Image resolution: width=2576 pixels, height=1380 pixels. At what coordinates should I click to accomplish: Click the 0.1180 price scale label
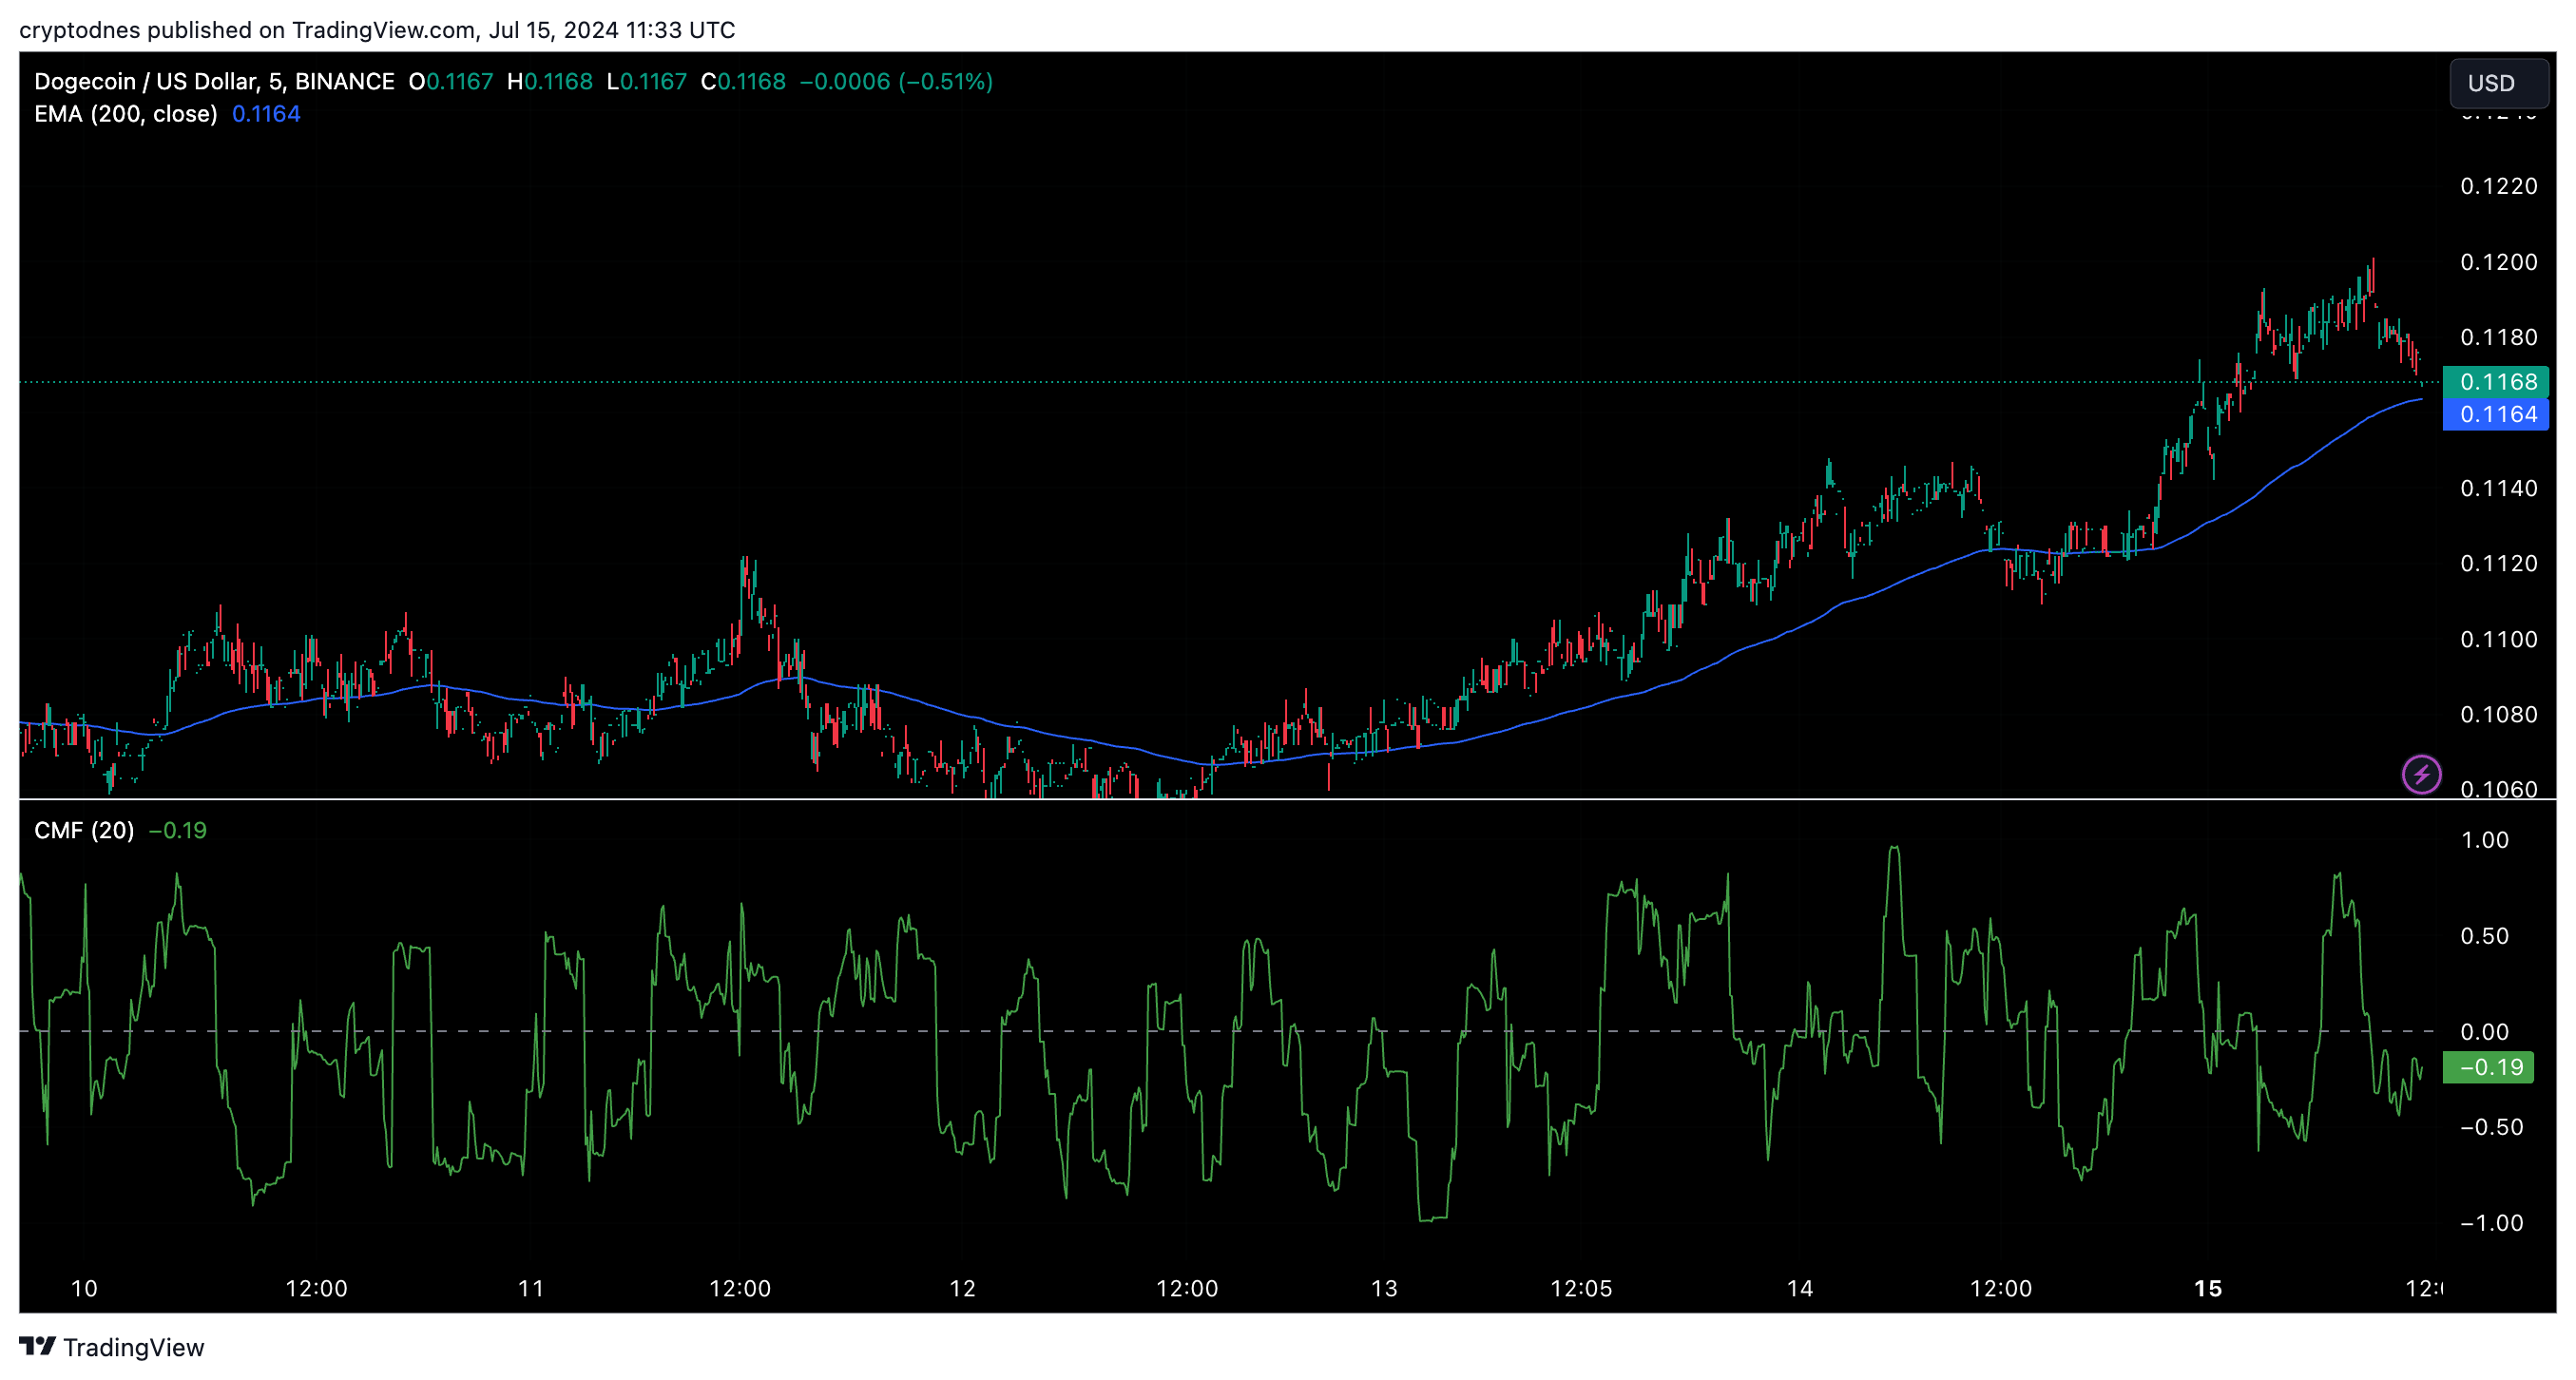[2498, 337]
